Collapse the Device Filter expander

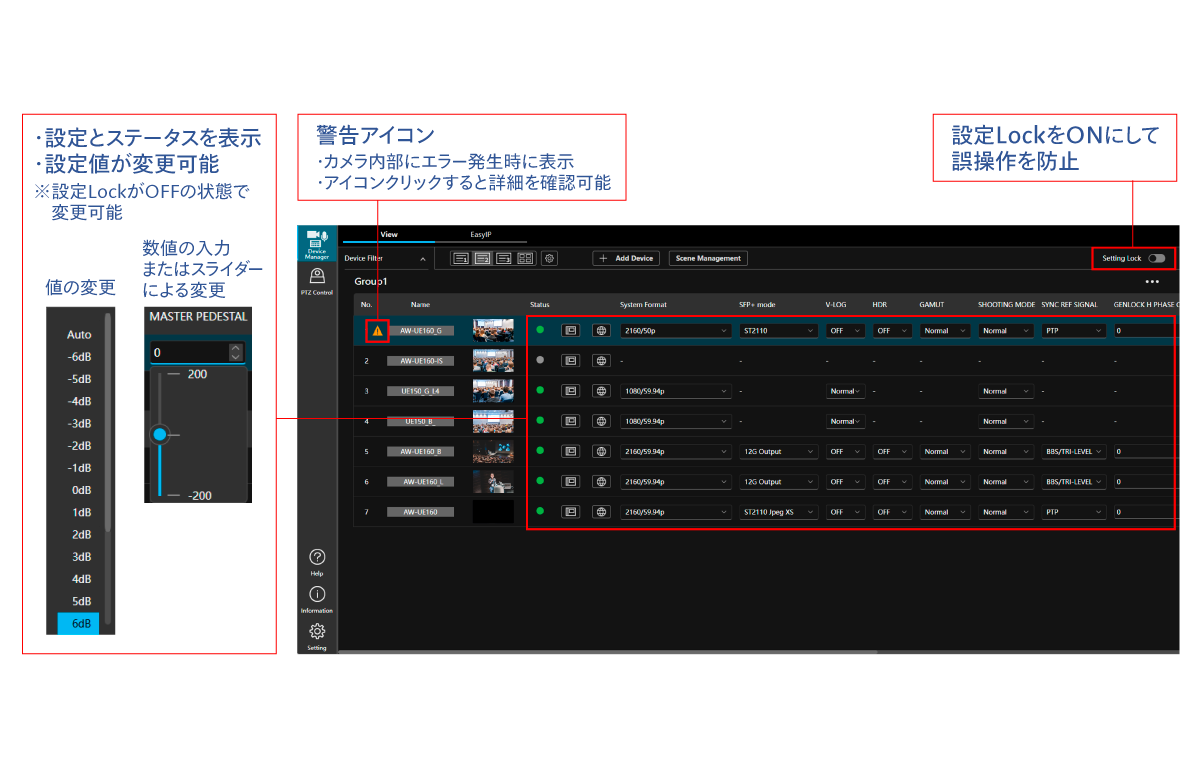pyautogui.click(x=422, y=259)
